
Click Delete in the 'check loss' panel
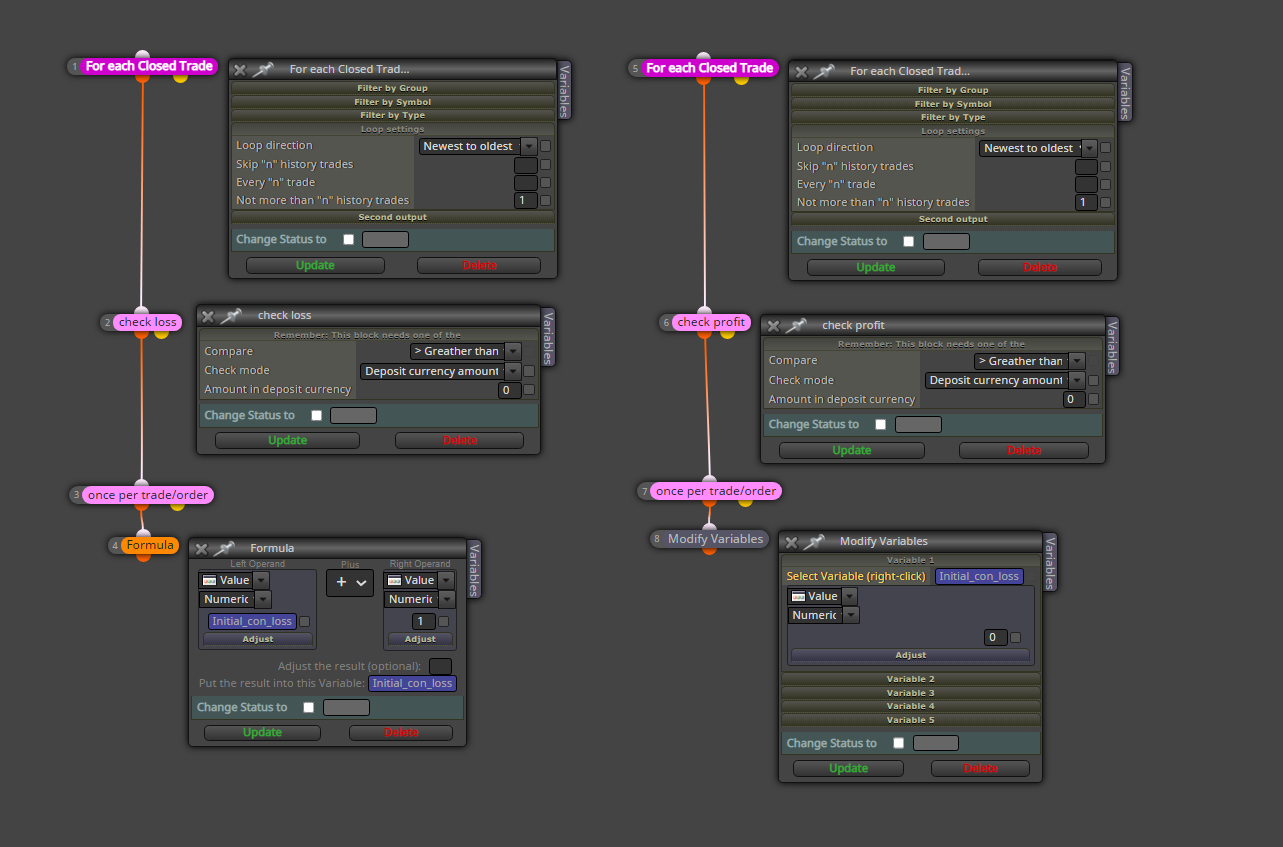(459, 440)
